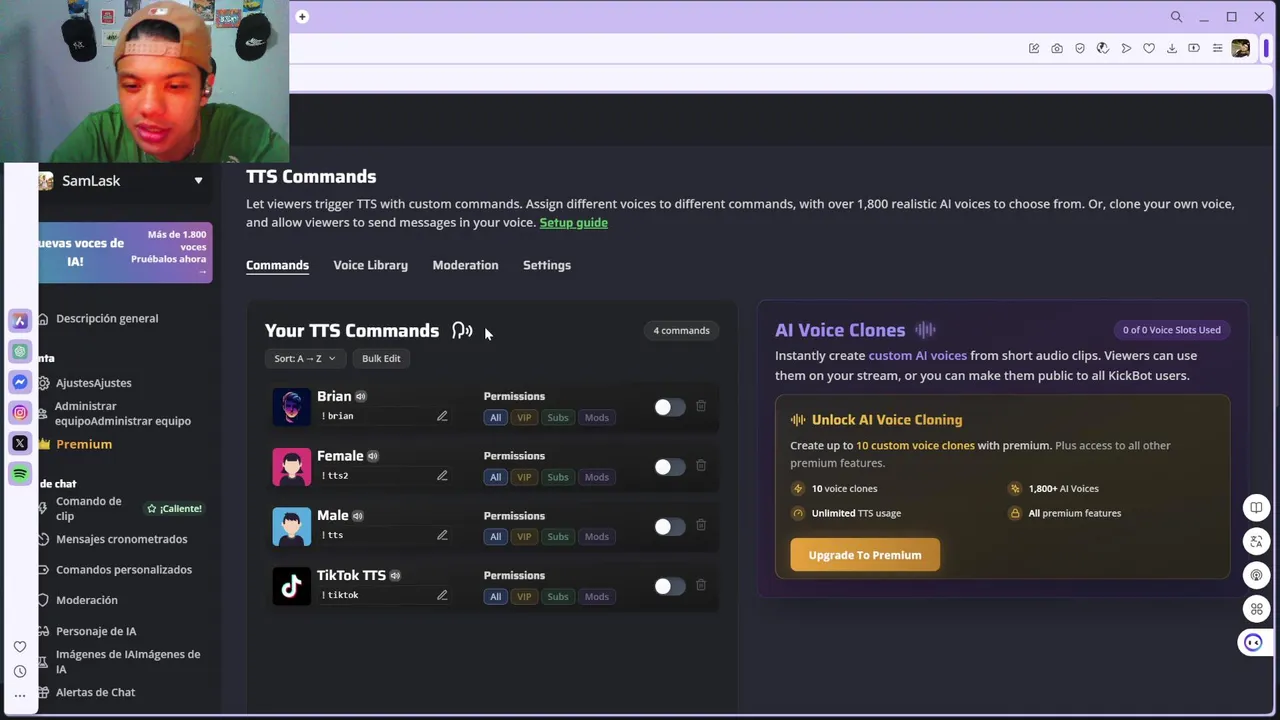Open Instagram from the browser sidebar
Image resolution: width=1280 pixels, height=720 pixels.
pyautogui.click(x=20, y=413)
